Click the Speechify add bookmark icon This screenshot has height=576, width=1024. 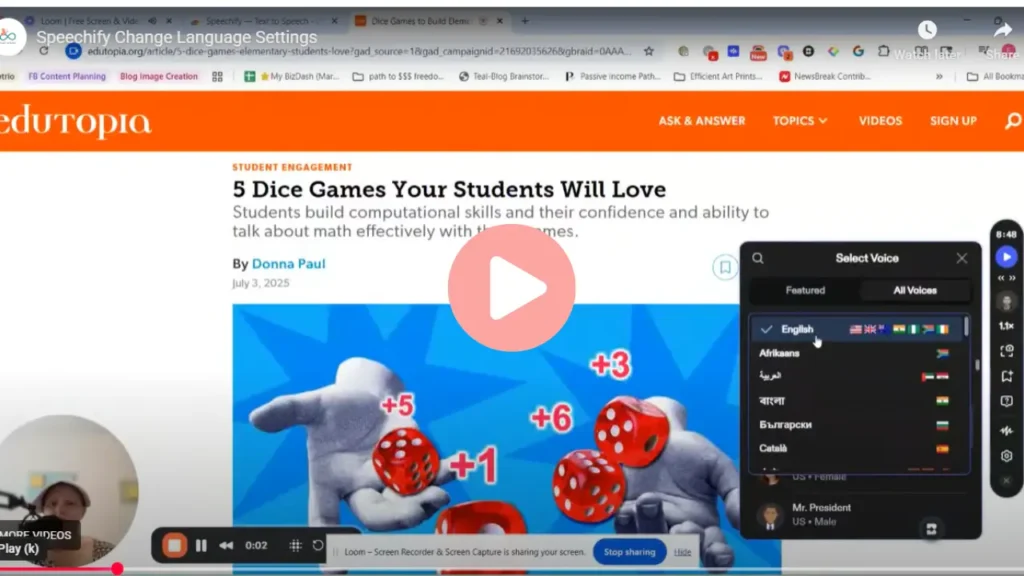(x=1006, y=376)
